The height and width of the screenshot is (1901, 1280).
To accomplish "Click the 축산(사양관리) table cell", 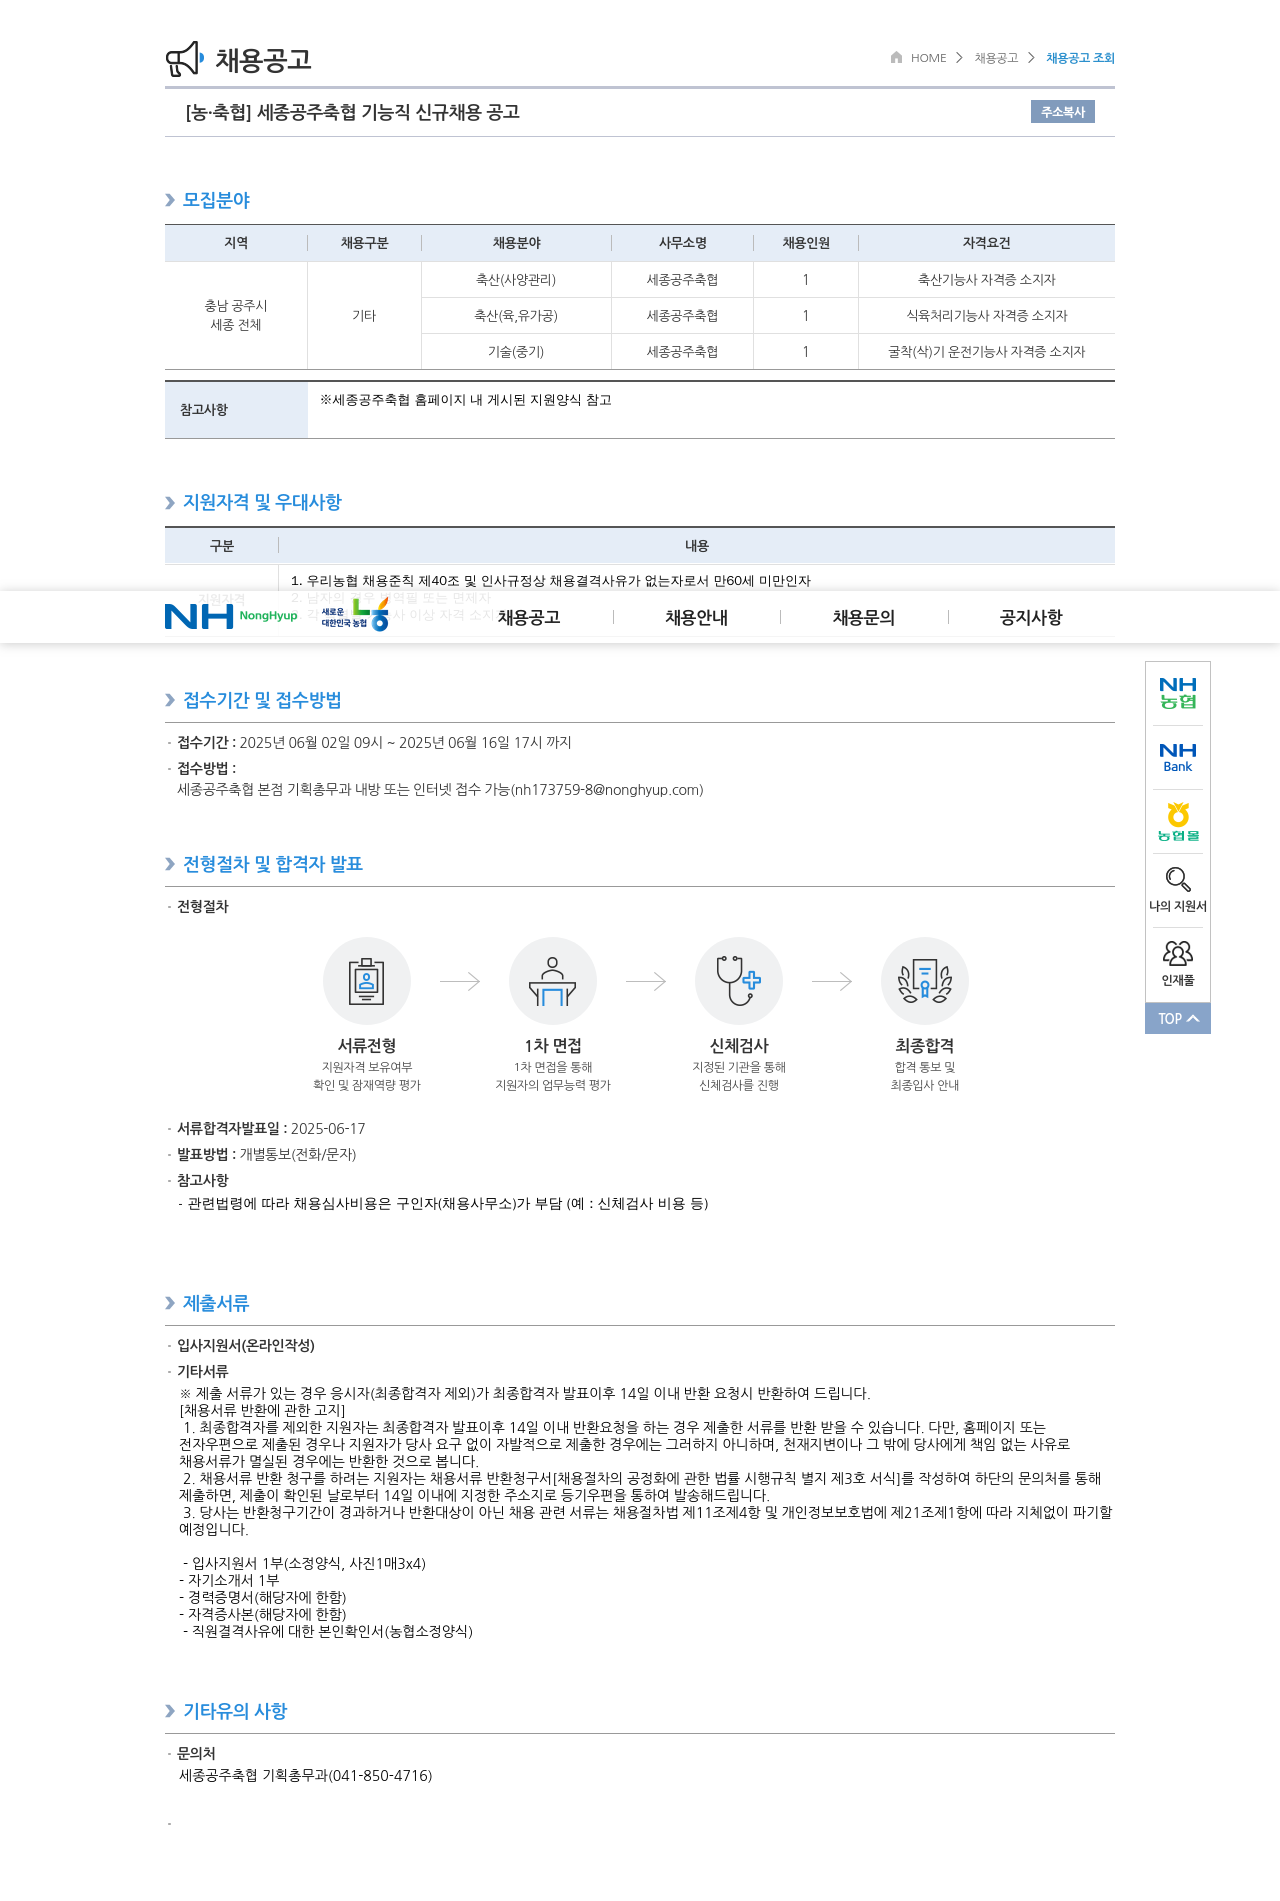I will 516,280.
